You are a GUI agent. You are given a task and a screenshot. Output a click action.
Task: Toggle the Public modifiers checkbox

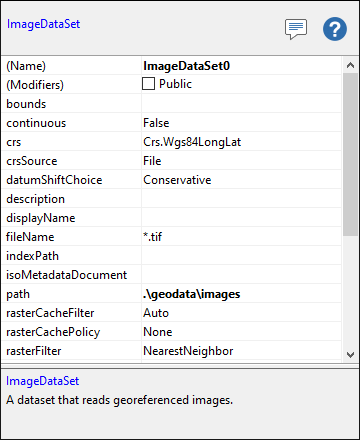coord(148,84)
